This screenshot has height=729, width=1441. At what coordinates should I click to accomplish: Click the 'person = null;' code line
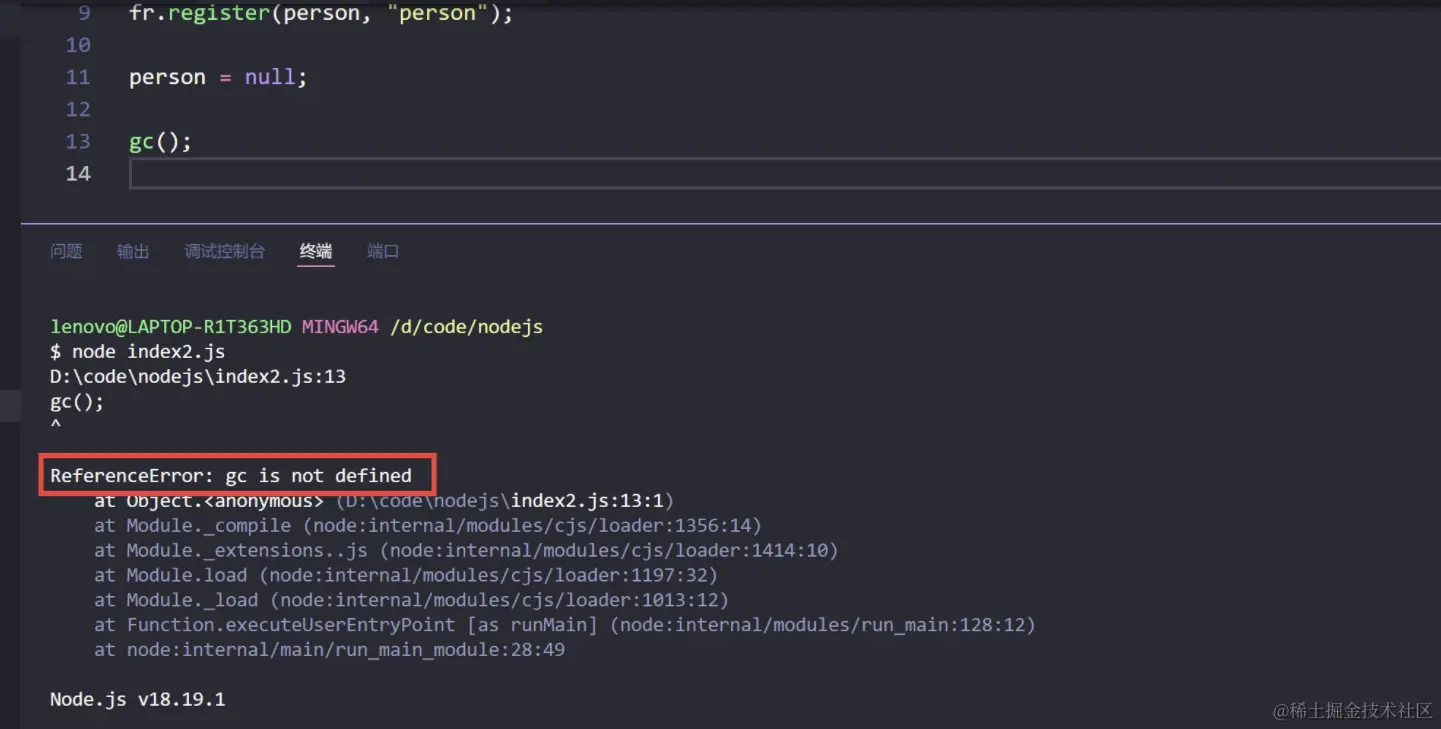click(218, 77)
